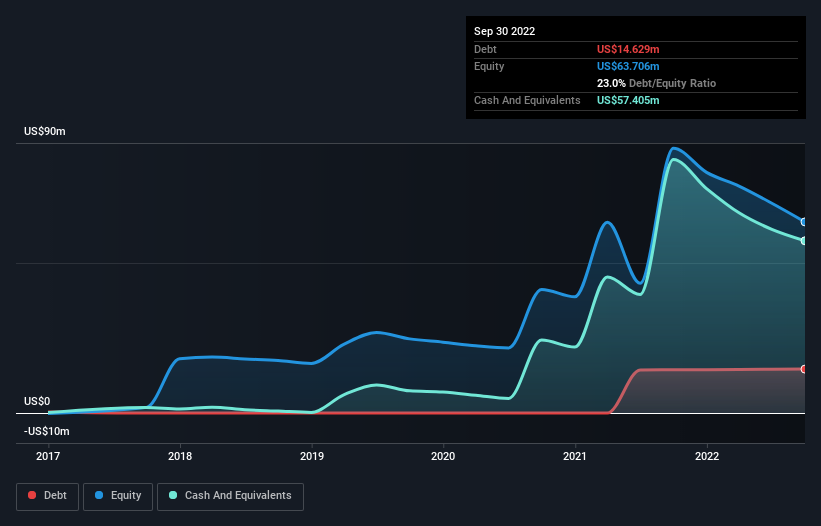The width and height of the screenshot is (821, 526).
Task: Click the US$14.629m debt value
Action: (x=628, y=49)
